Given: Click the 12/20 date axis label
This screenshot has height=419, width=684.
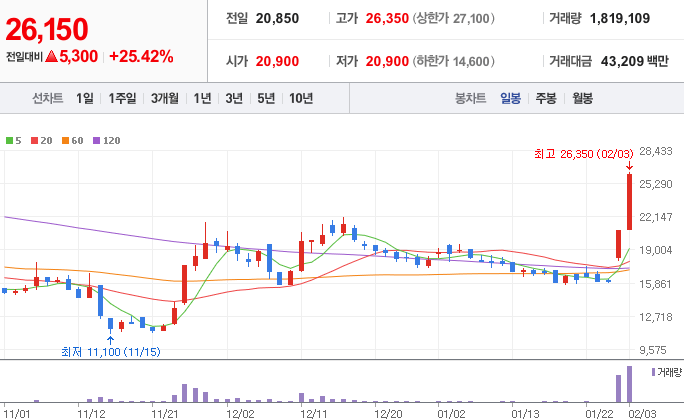Looking at the screenshot, I should tap(388, 413).
